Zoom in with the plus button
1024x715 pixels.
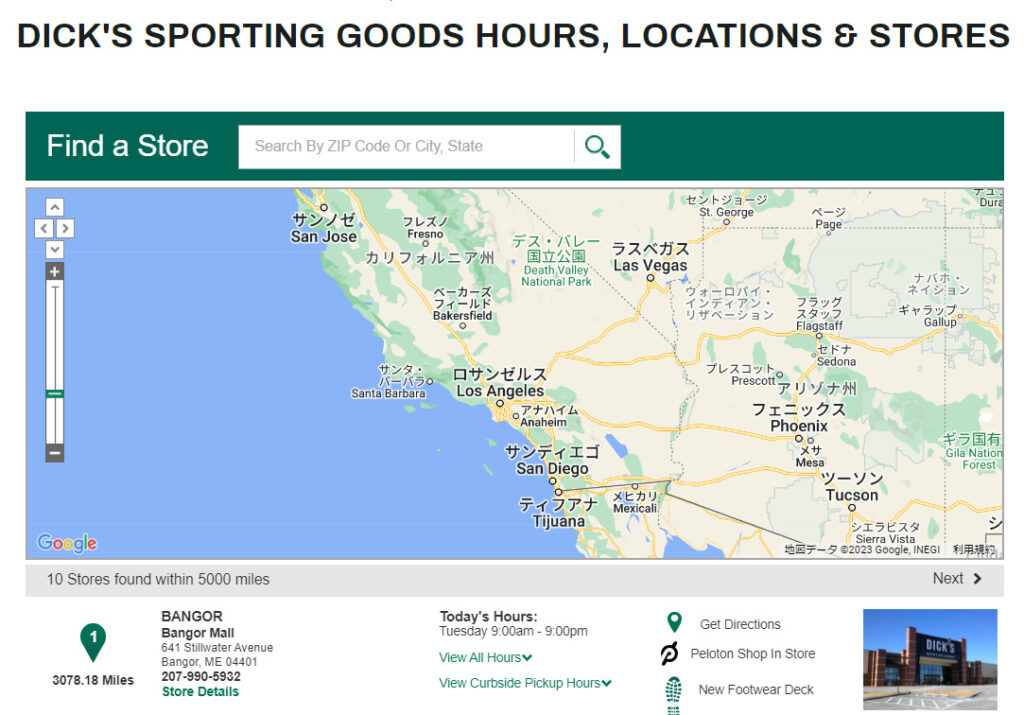[55, 272]
